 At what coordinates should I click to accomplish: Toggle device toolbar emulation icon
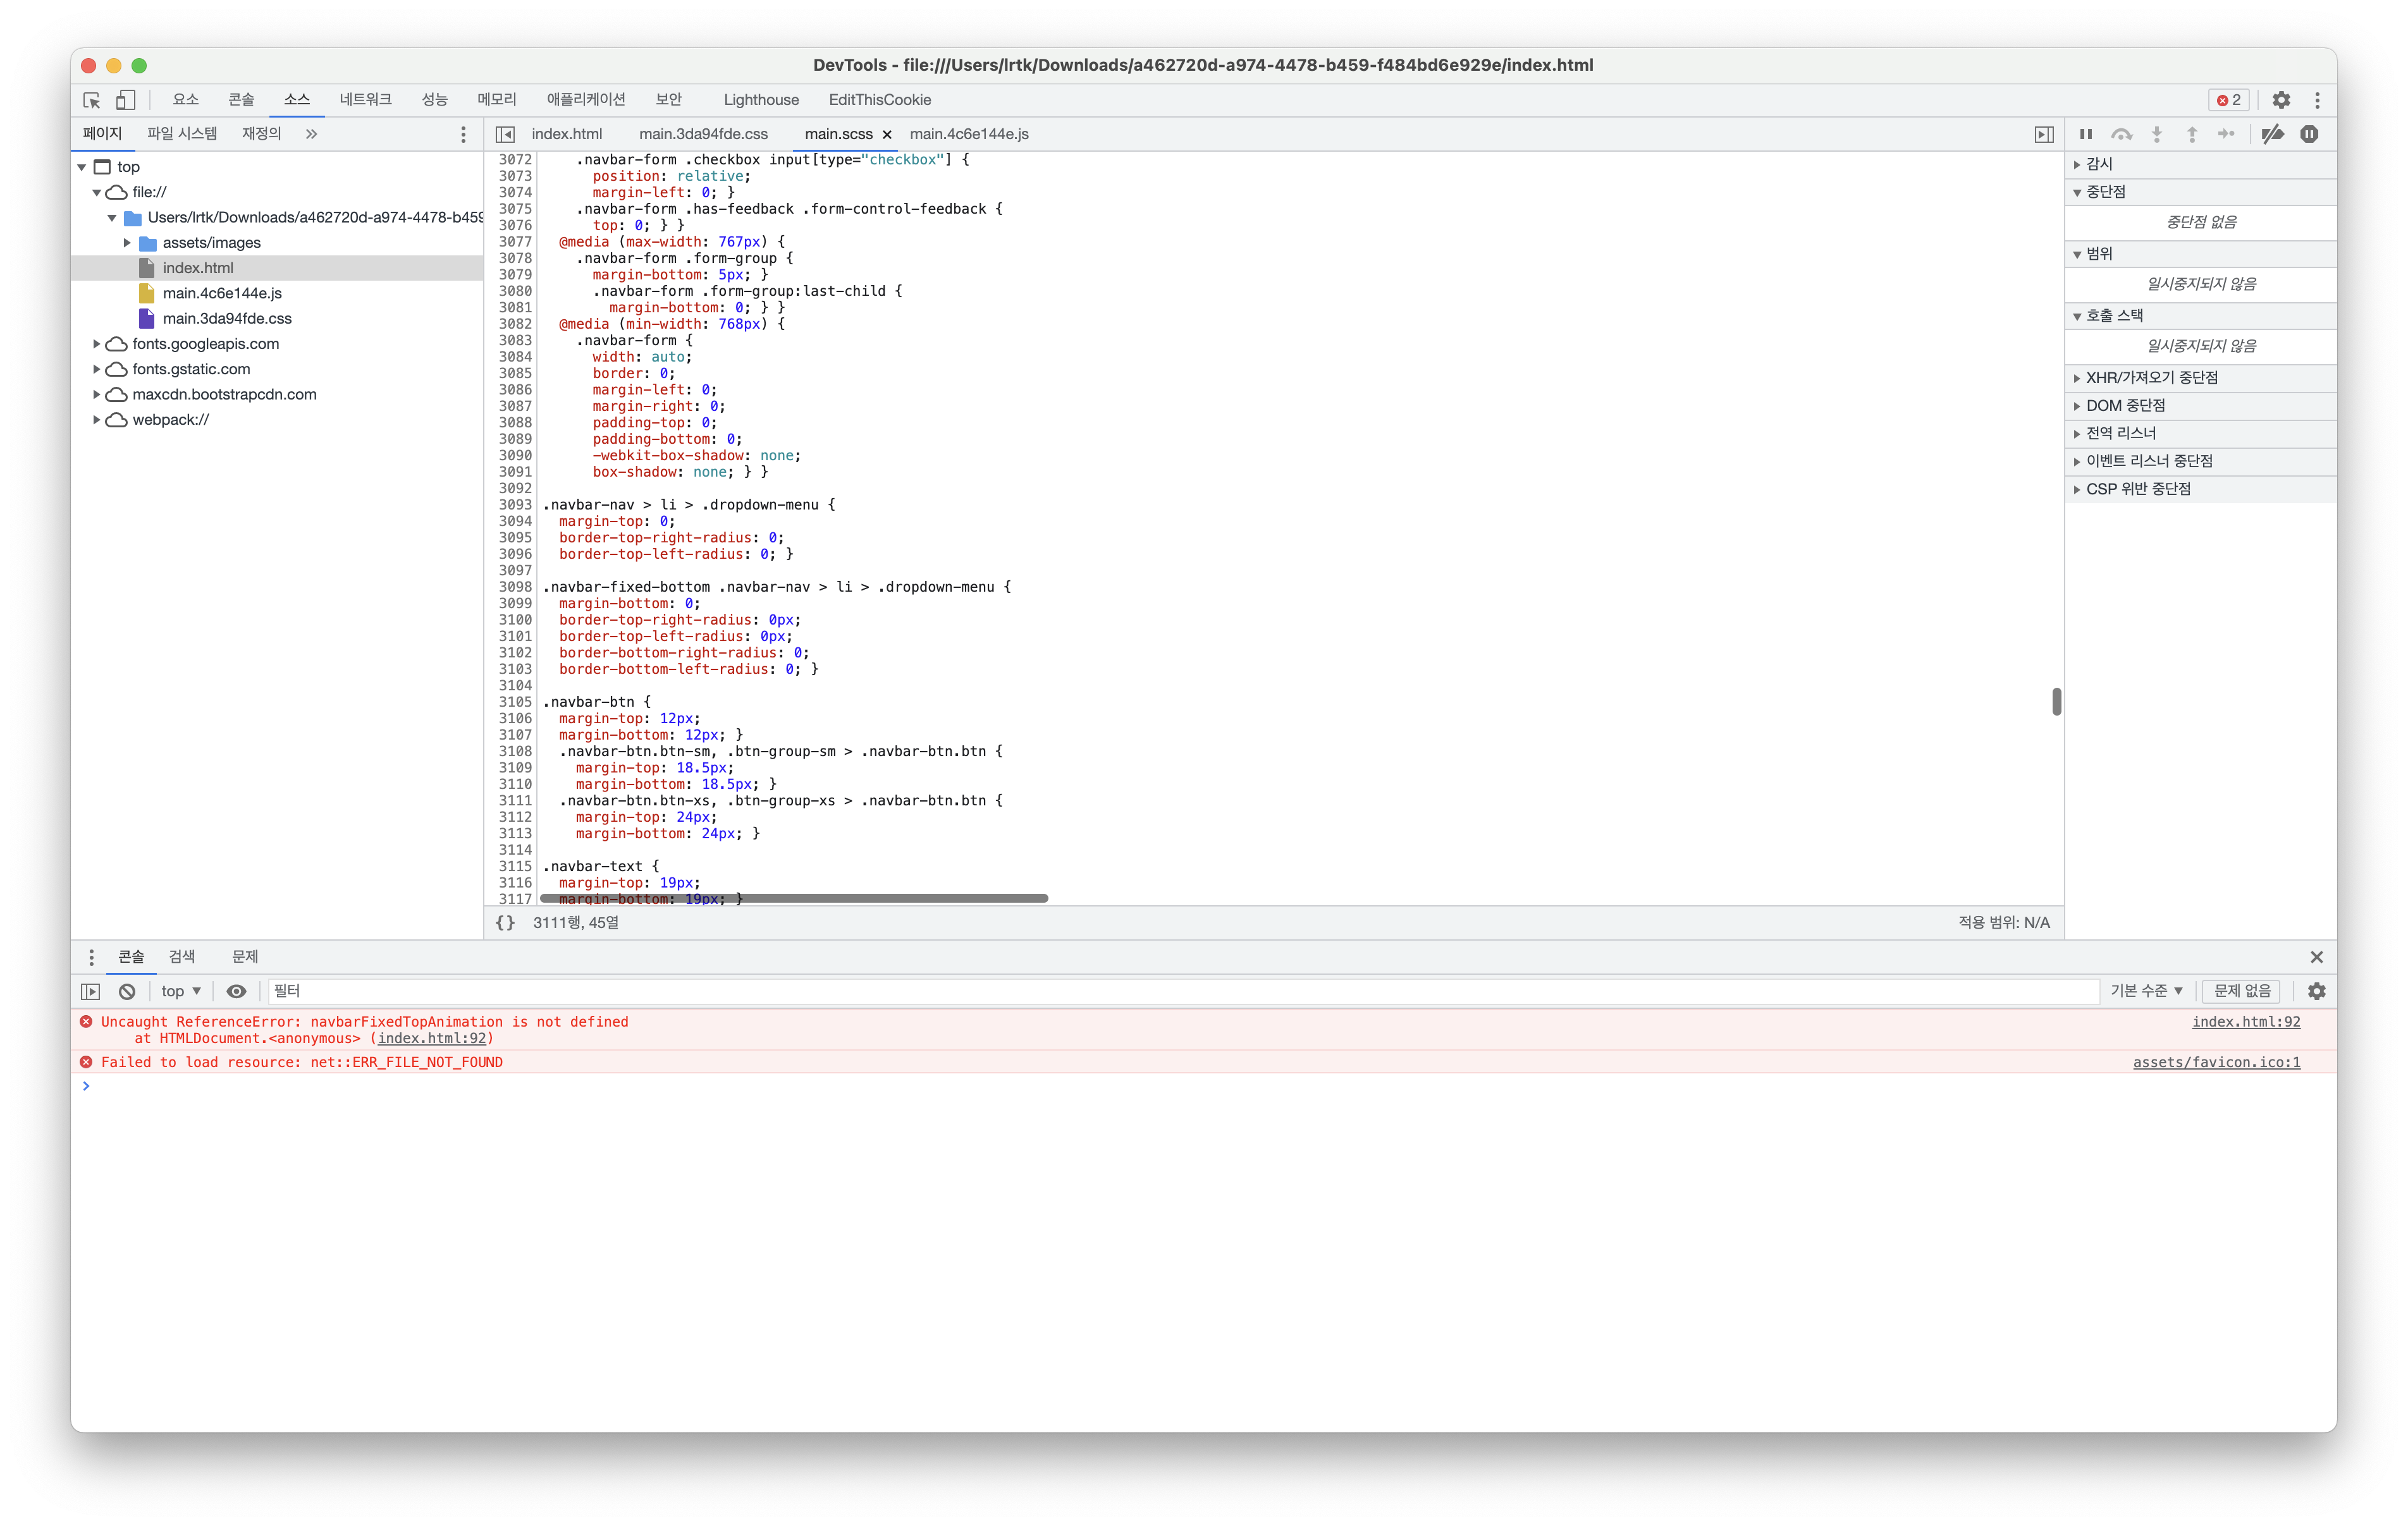pyautogui.click(x=125, y=100)
